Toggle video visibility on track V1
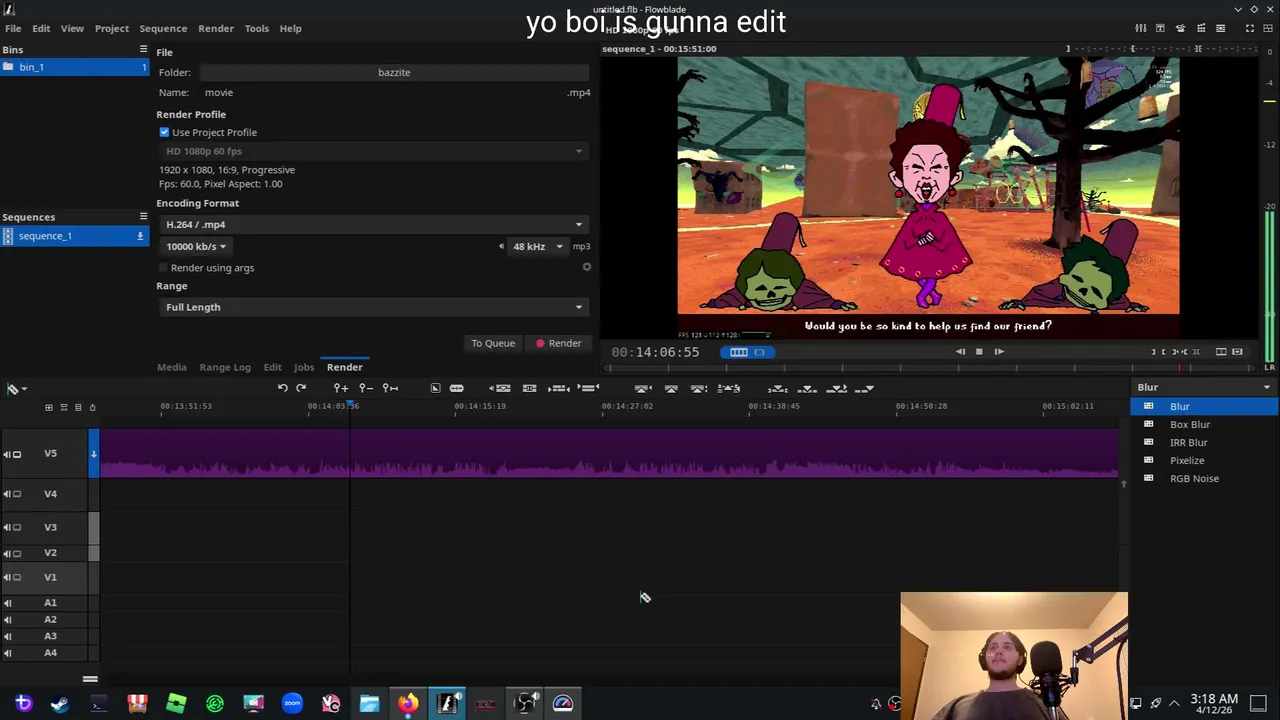1280x720 pixels. tap(17, 577)
